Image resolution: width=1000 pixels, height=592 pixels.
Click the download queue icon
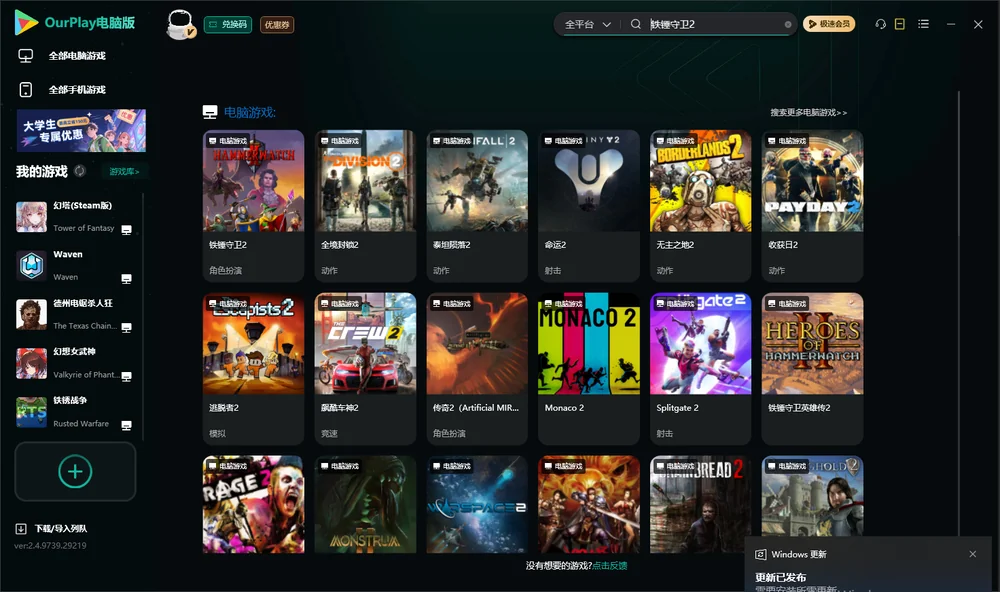pos(21,529)
